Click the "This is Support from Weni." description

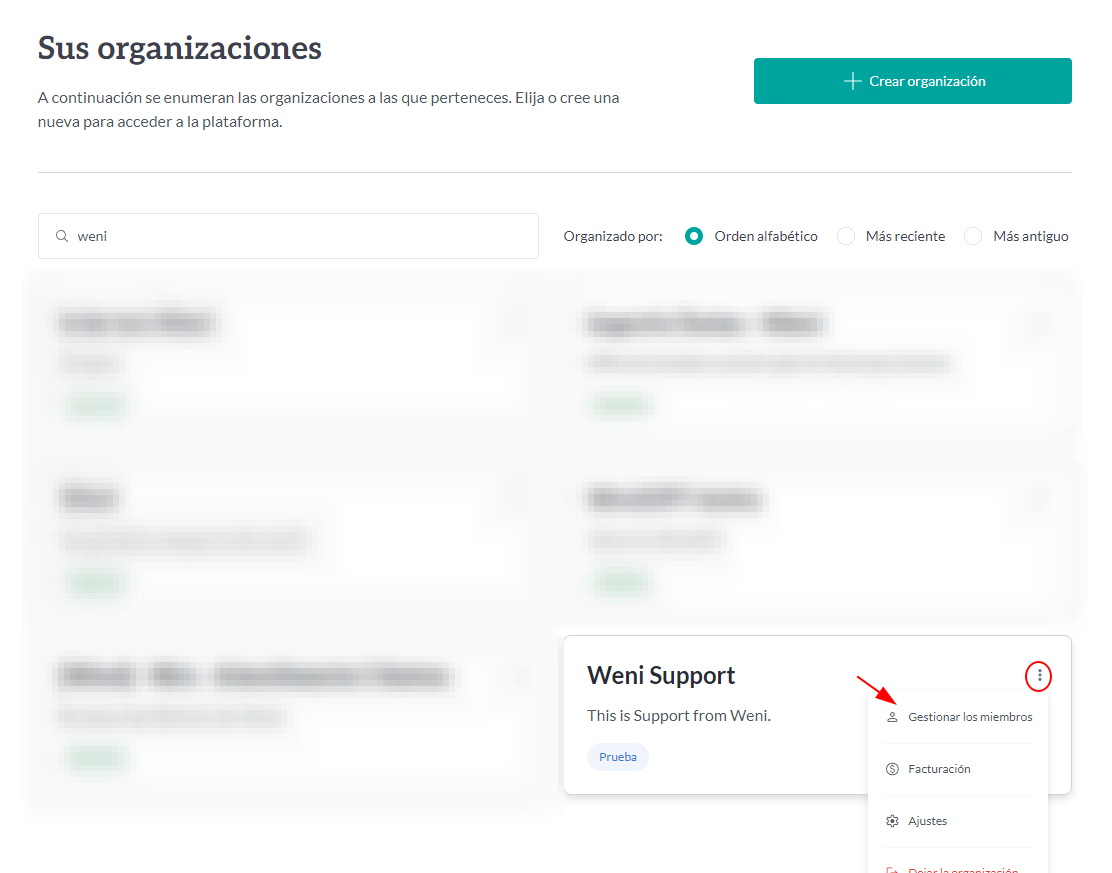point(678,716)
